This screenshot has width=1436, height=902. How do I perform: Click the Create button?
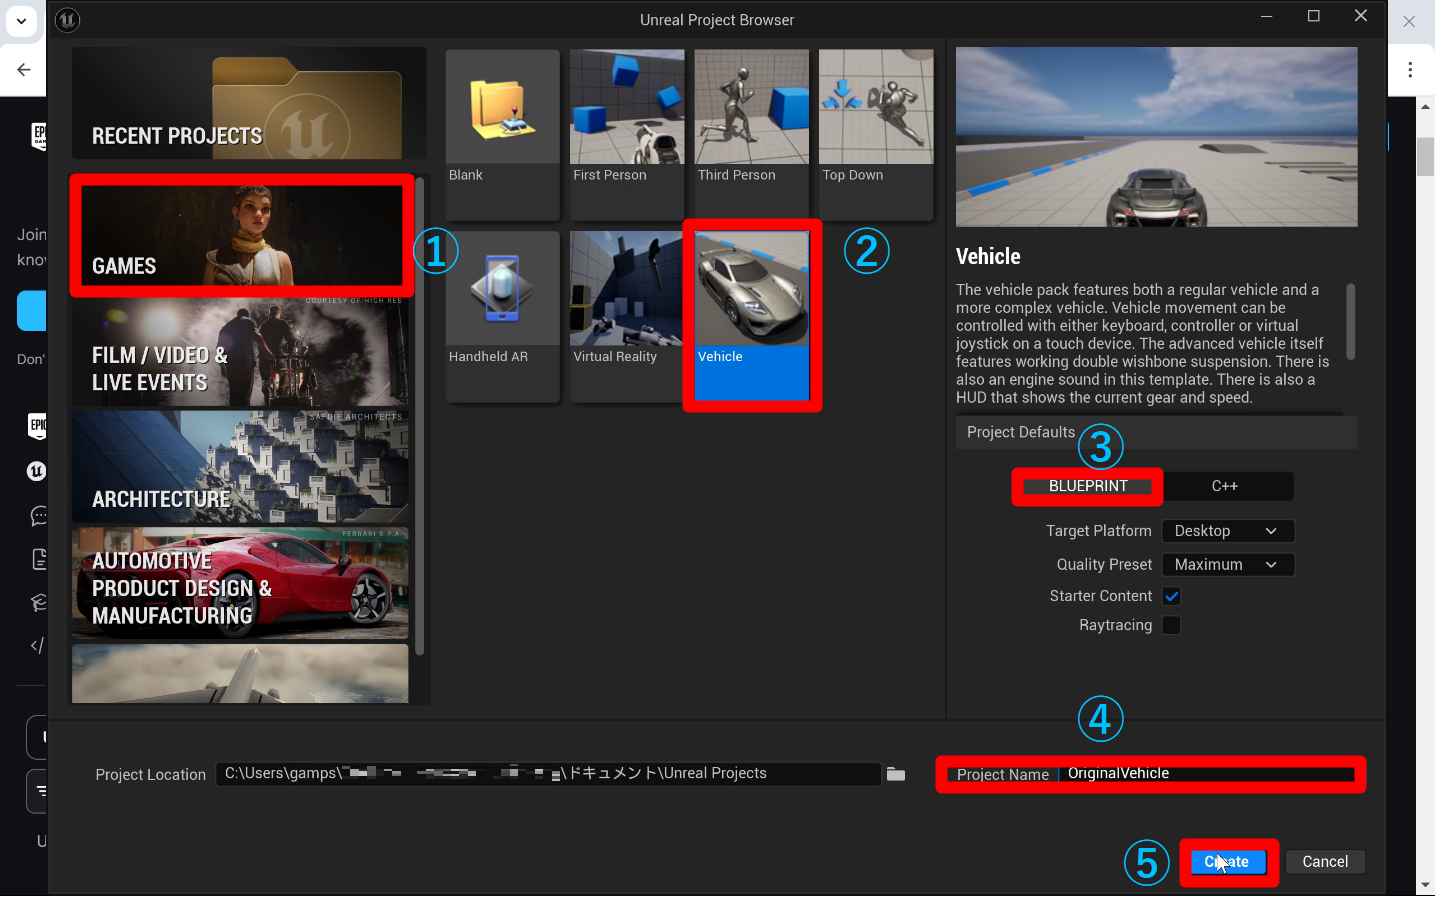1228,862
